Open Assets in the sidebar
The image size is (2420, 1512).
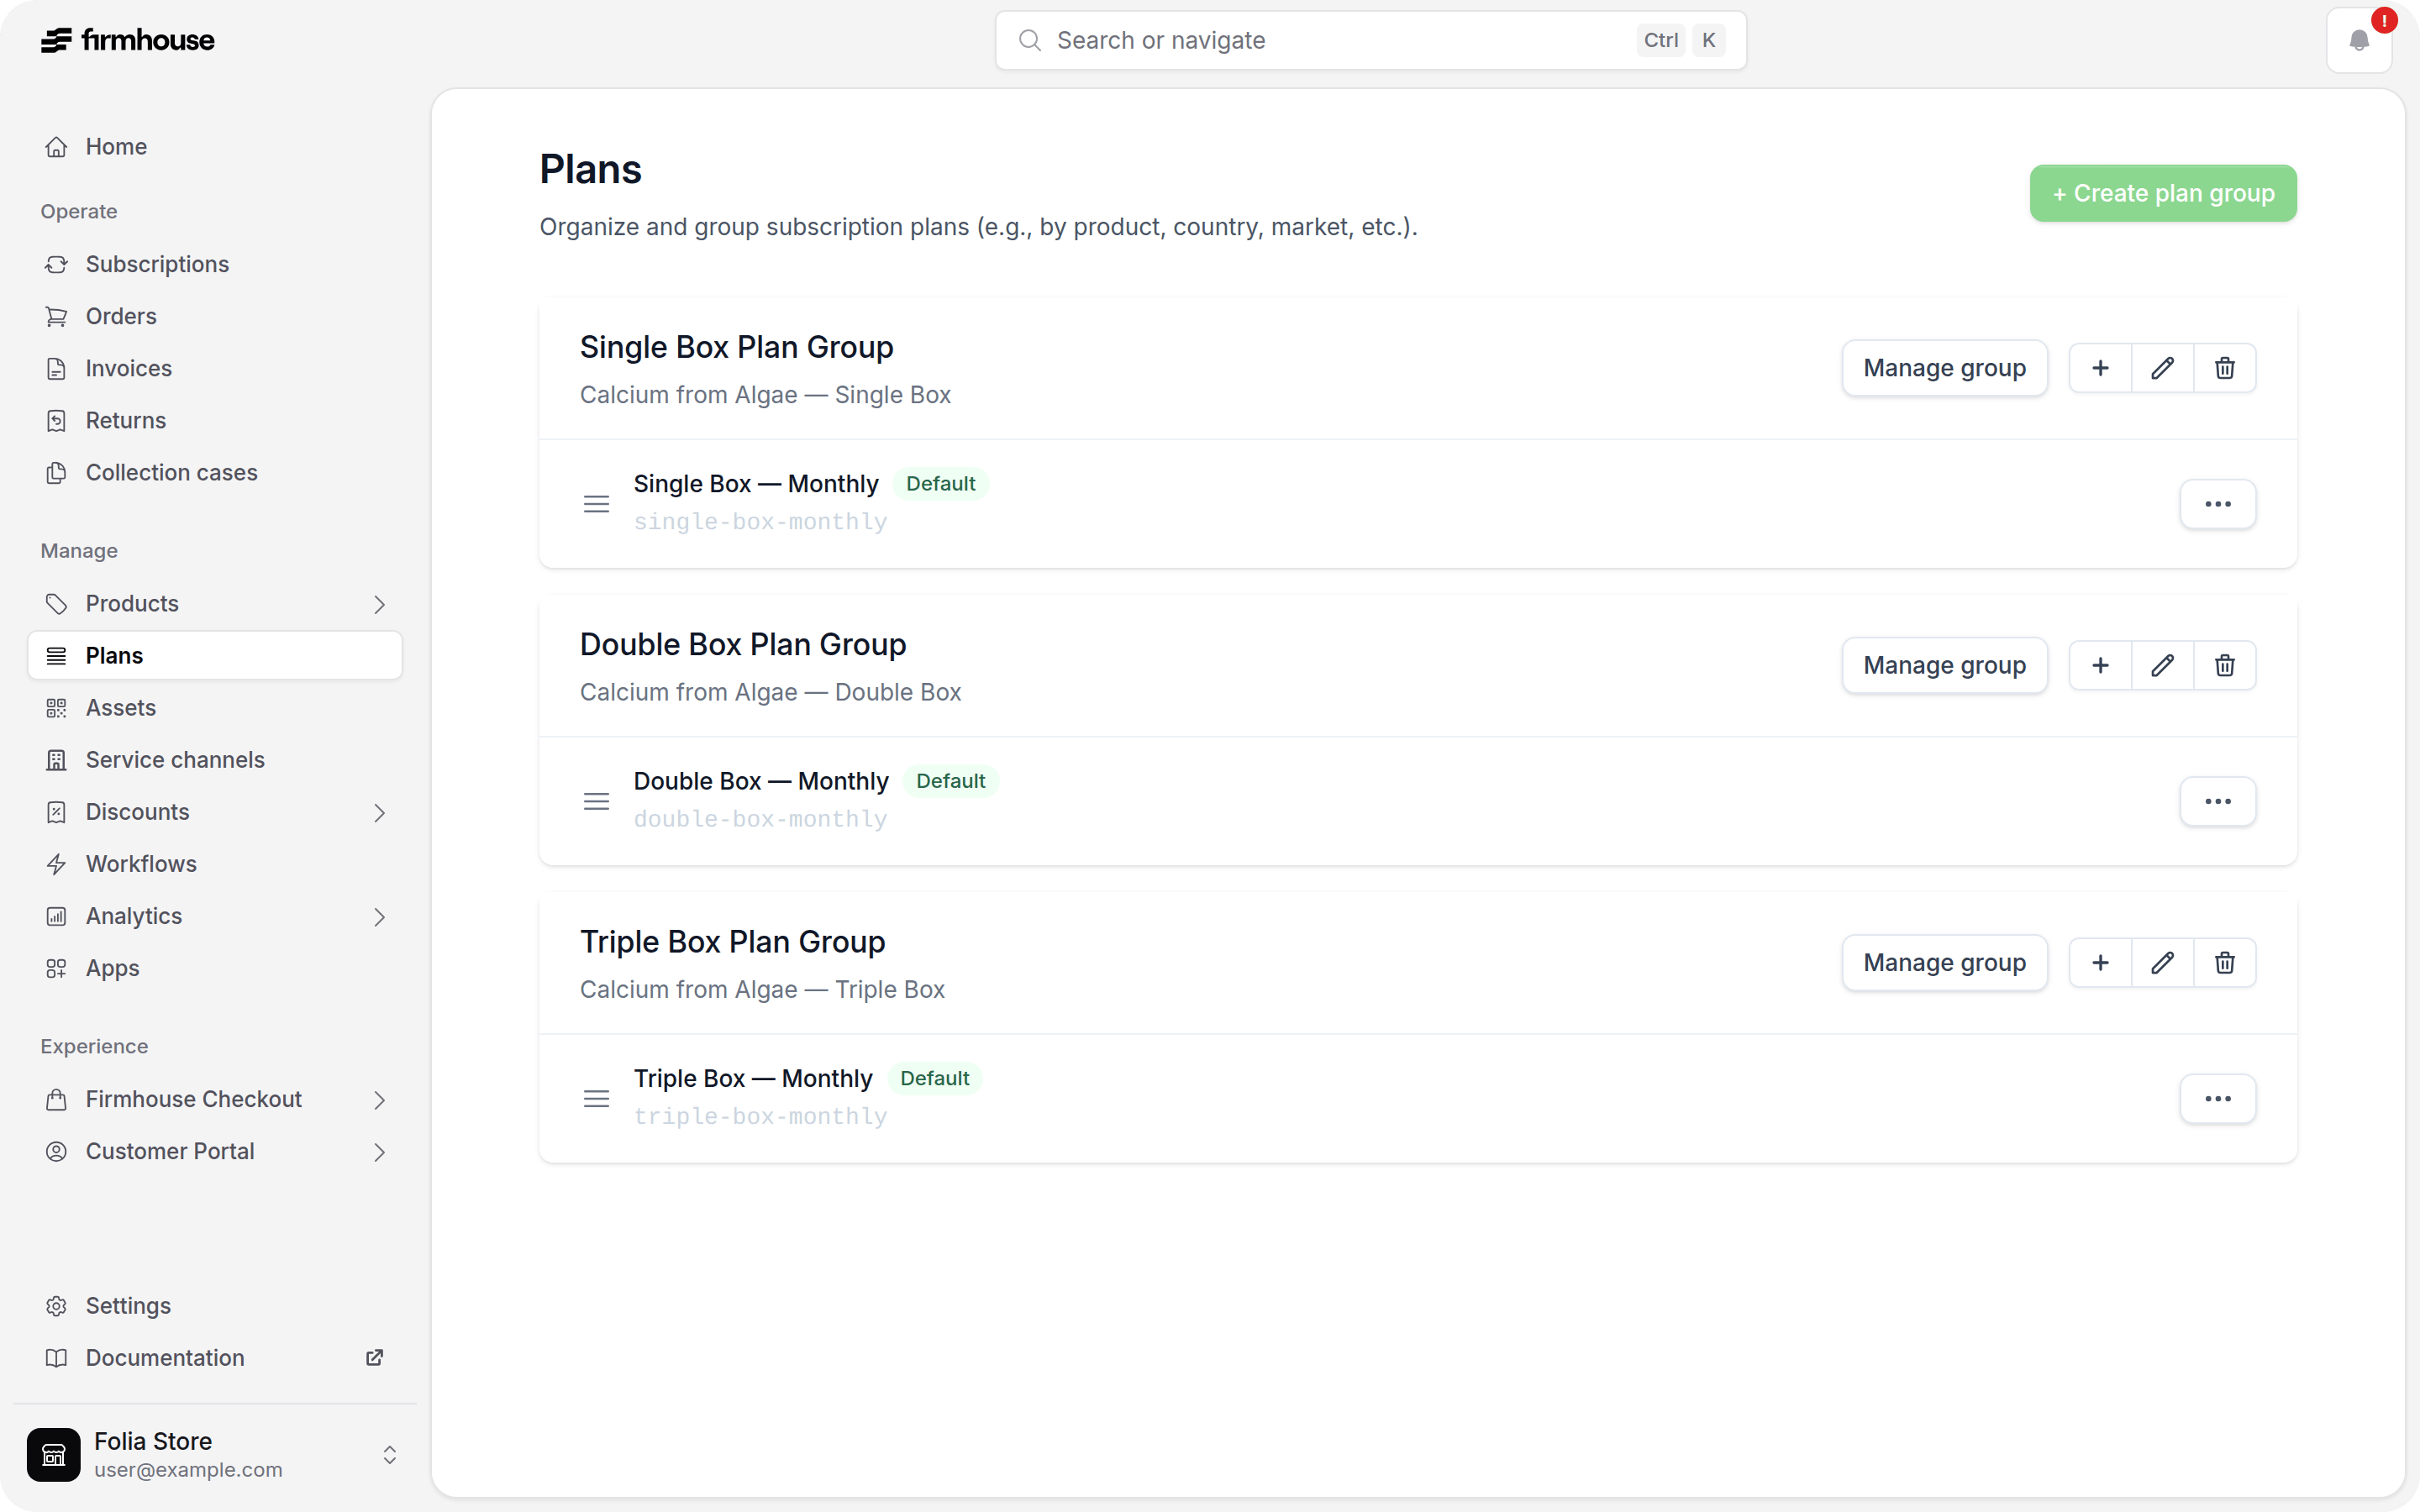click(215, 707)
